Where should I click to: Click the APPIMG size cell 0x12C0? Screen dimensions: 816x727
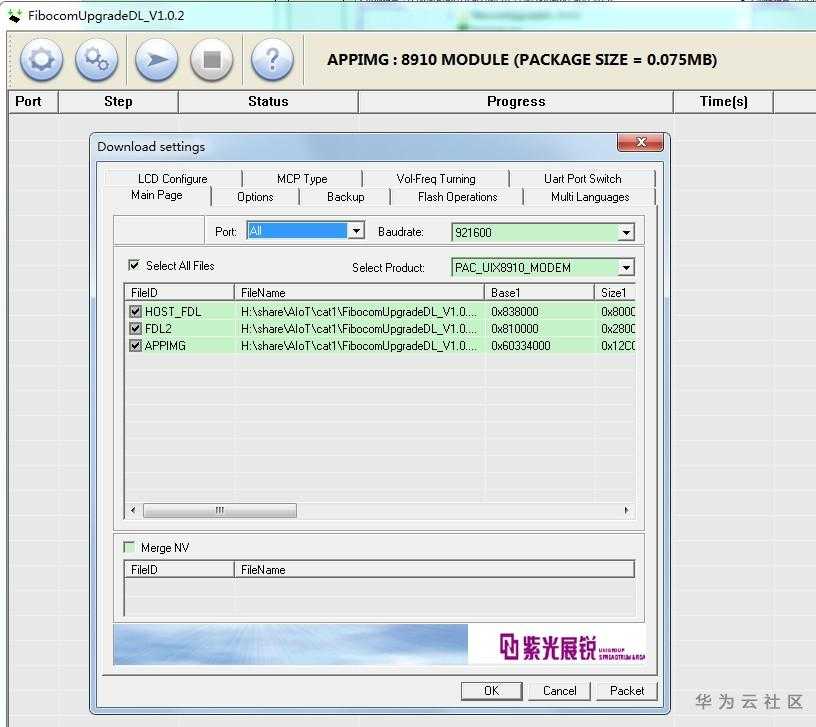point(616,346)
